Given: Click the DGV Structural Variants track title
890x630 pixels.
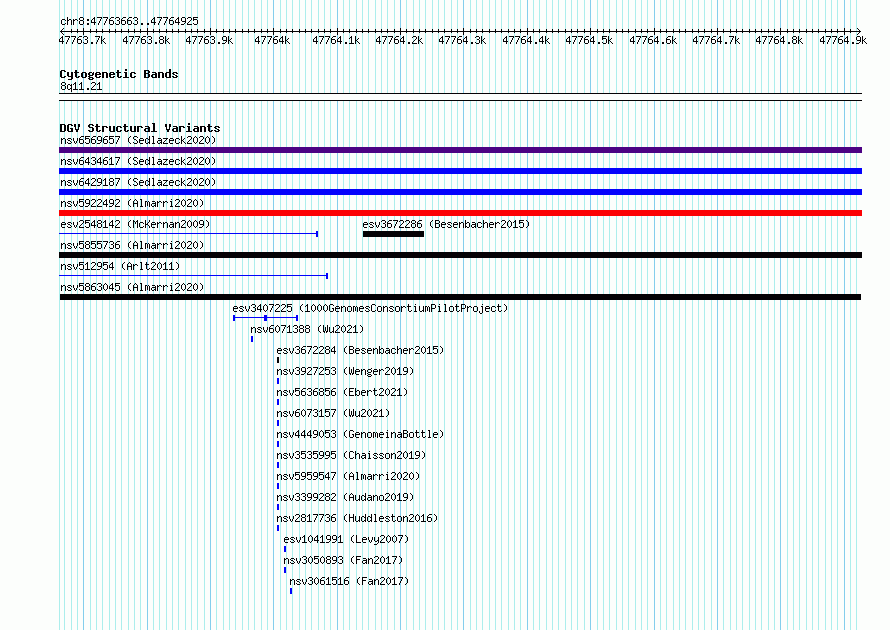Looking at the screenshot, I should [140, 128].
